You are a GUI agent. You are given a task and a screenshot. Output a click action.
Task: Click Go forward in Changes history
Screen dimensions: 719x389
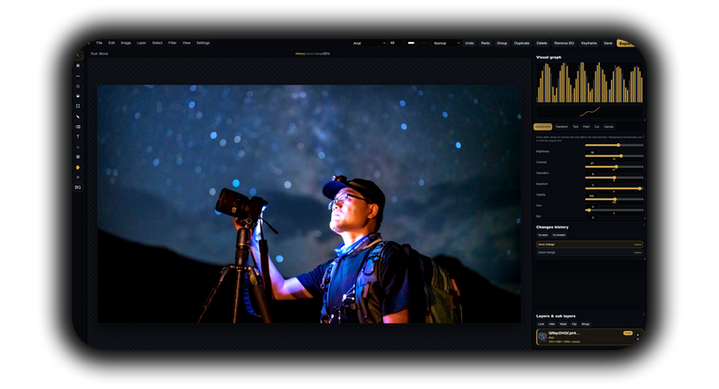(x=559, y=235)
